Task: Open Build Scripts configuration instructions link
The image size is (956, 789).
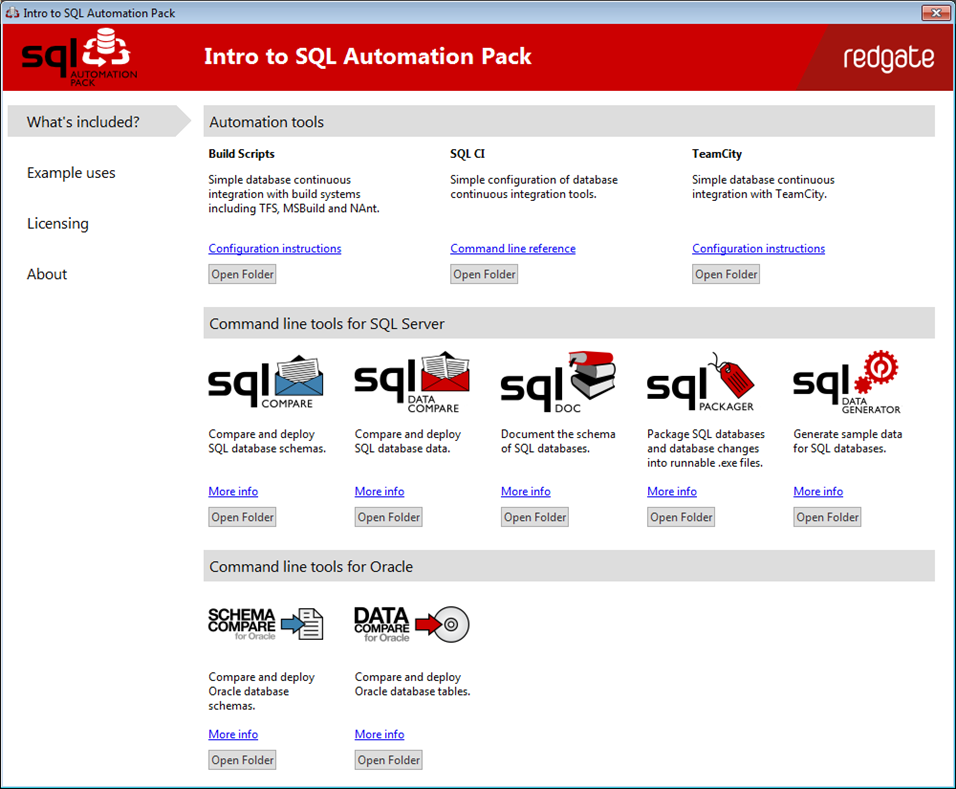Action: point(275,249)
